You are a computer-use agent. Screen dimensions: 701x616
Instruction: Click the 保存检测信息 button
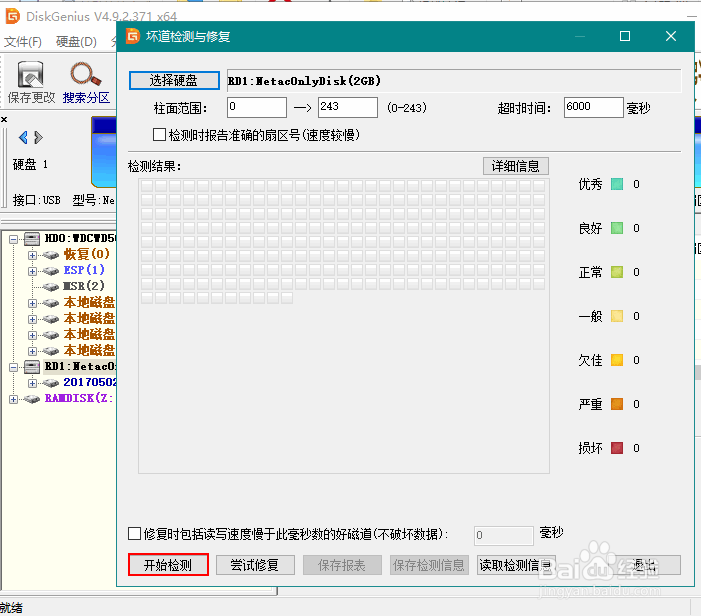429,565
